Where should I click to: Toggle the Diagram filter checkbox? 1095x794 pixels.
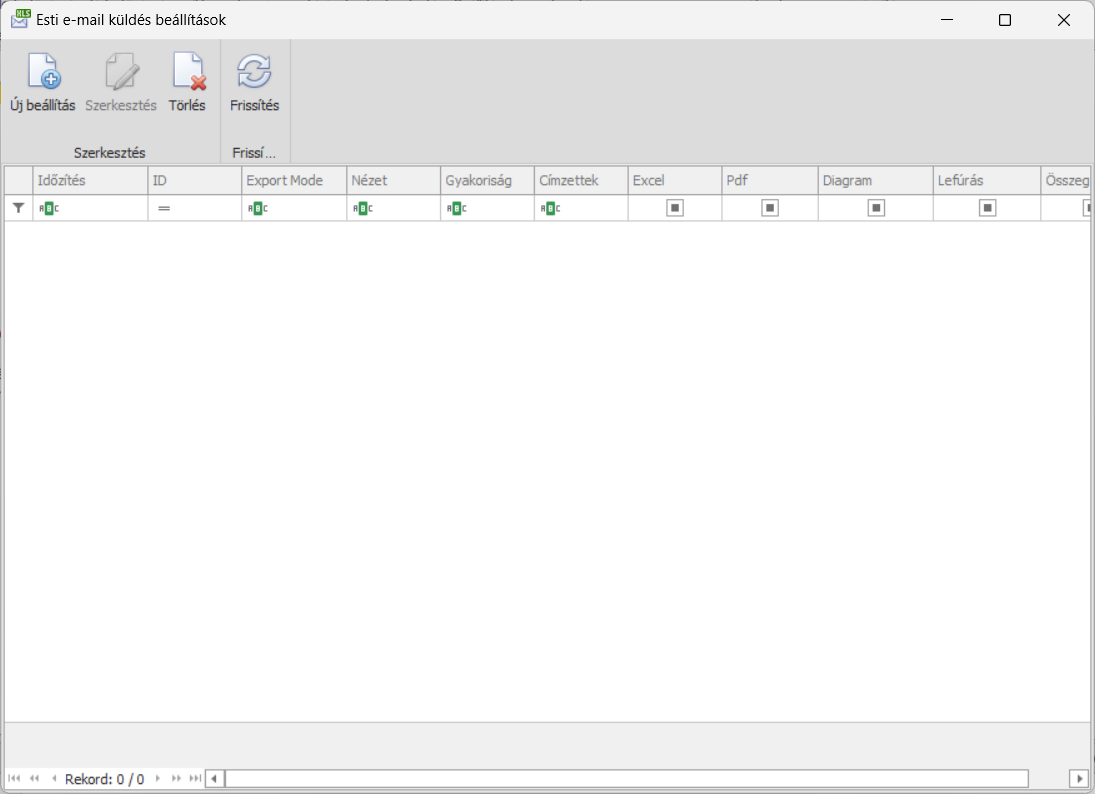pyautogui.click(x=876, y=208)
